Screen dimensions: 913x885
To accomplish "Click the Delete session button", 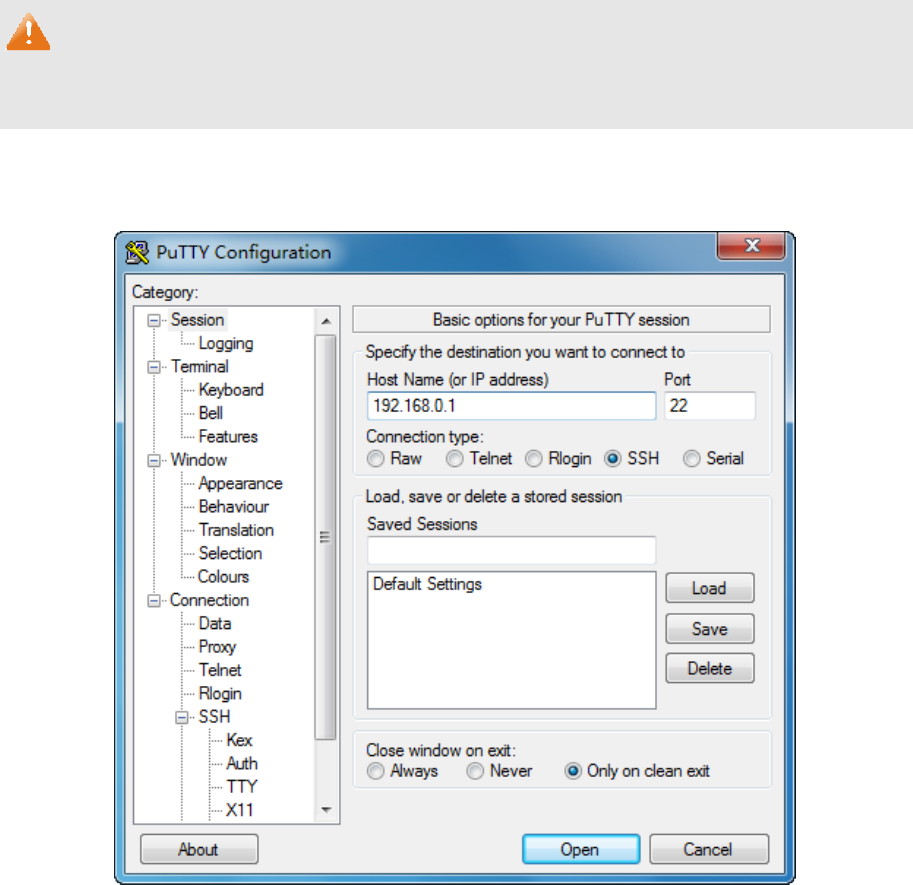I will (710, 668).
